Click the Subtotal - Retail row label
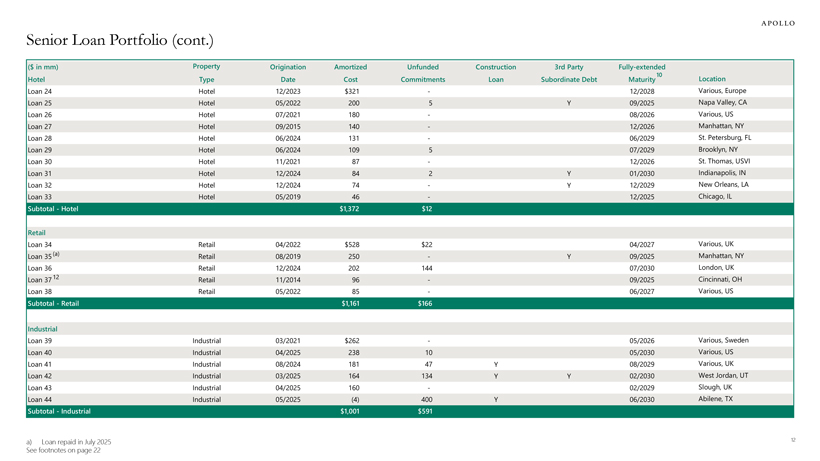This screenshot has height=461, width=820. 53,303
